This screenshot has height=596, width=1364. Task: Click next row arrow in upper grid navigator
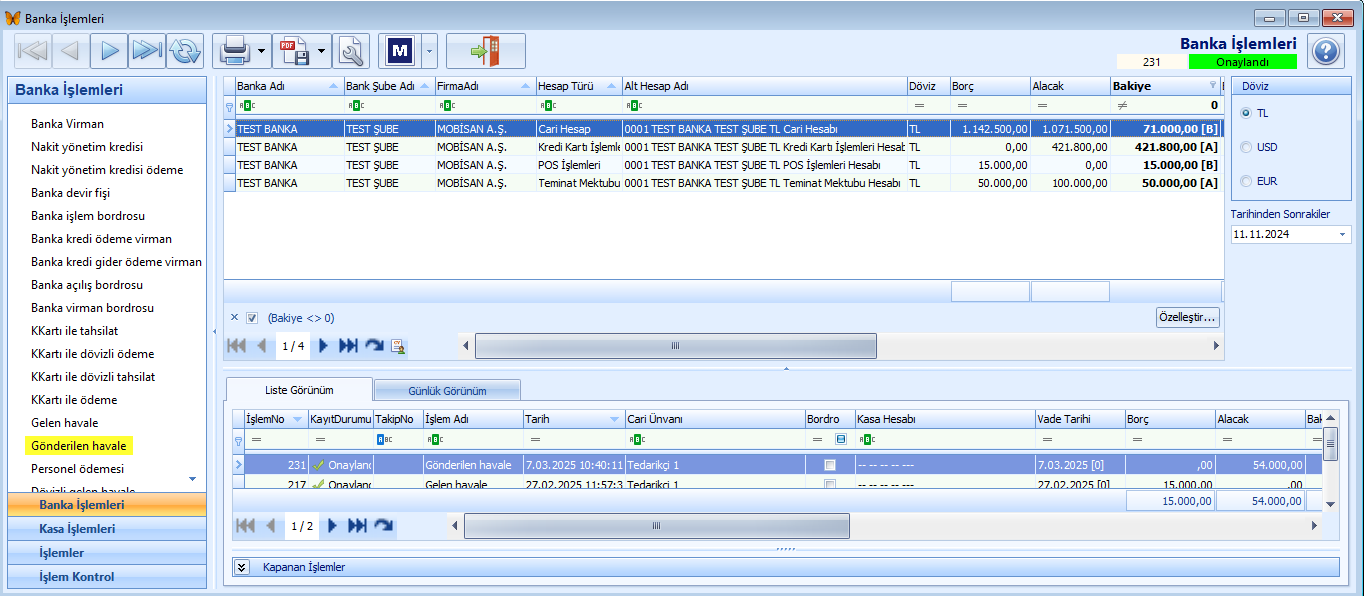click(322, 345)
